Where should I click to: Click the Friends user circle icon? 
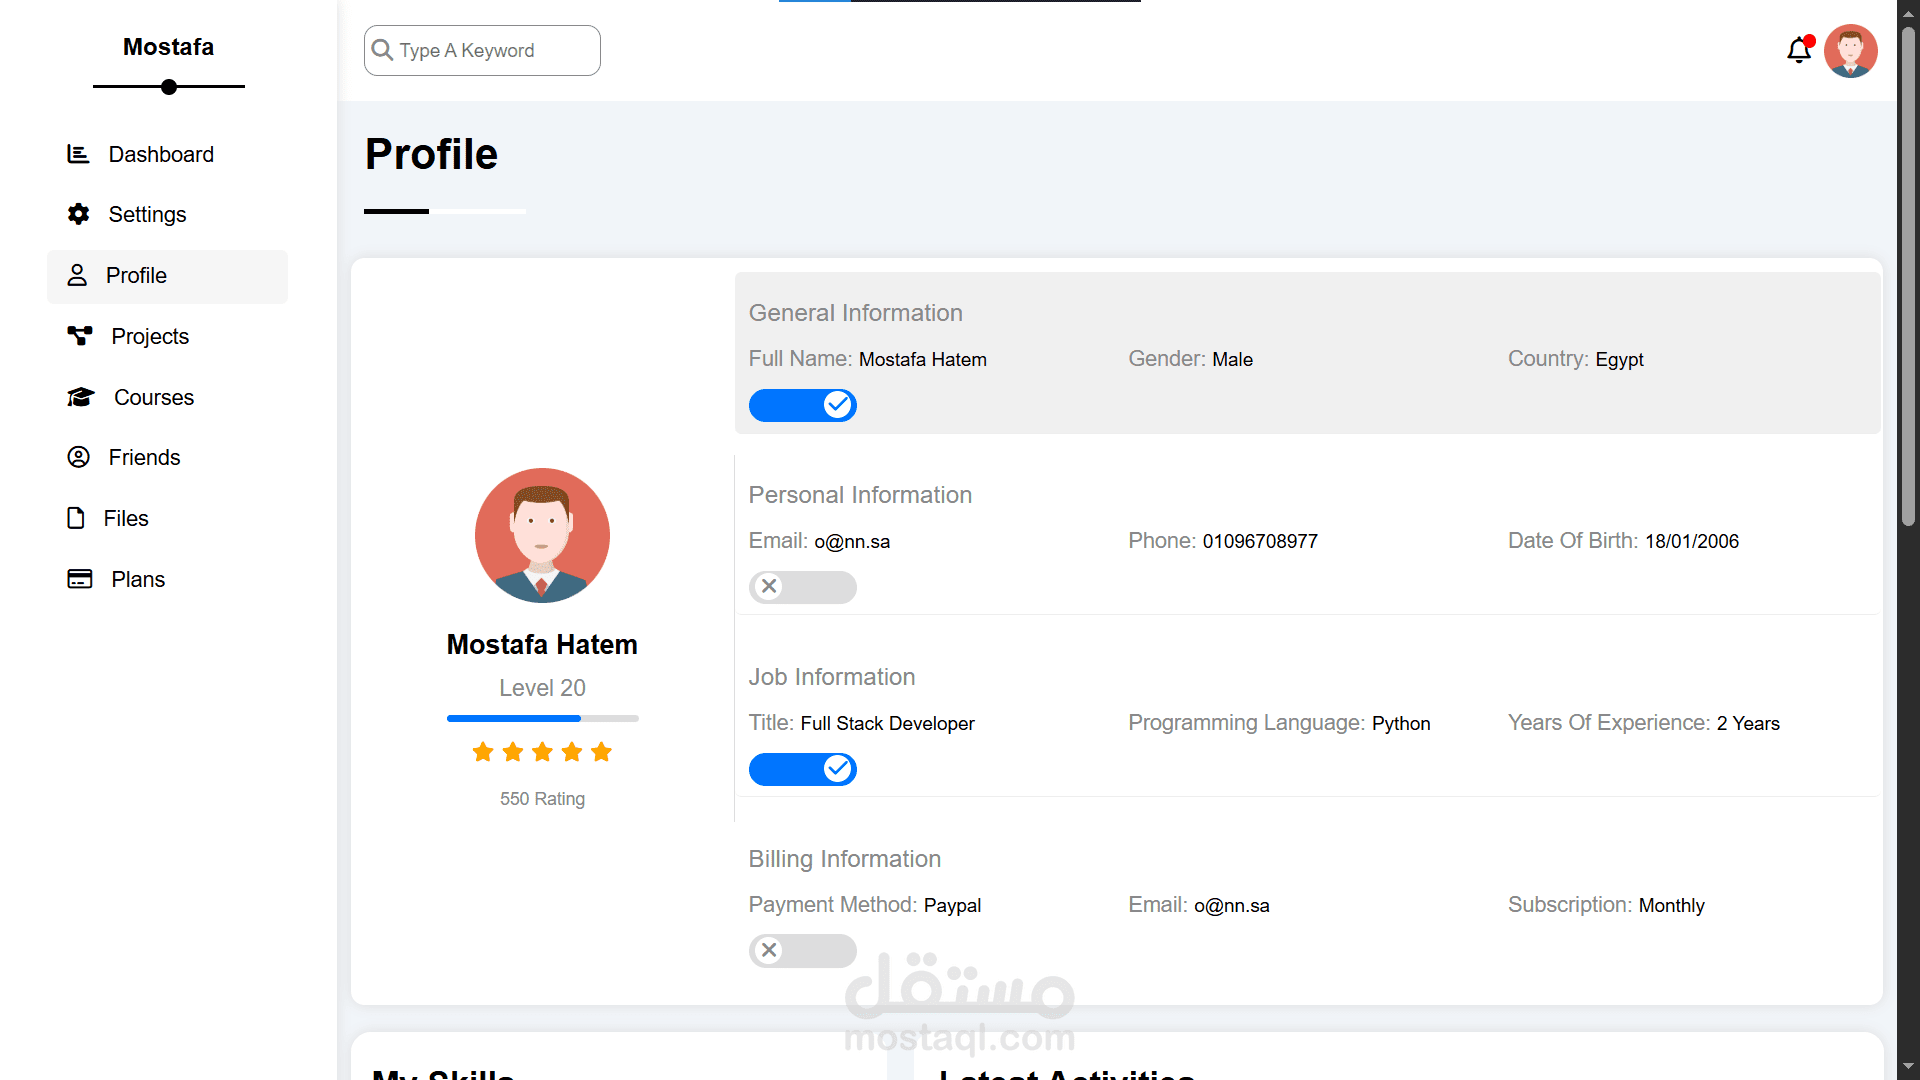coord(78,457)
